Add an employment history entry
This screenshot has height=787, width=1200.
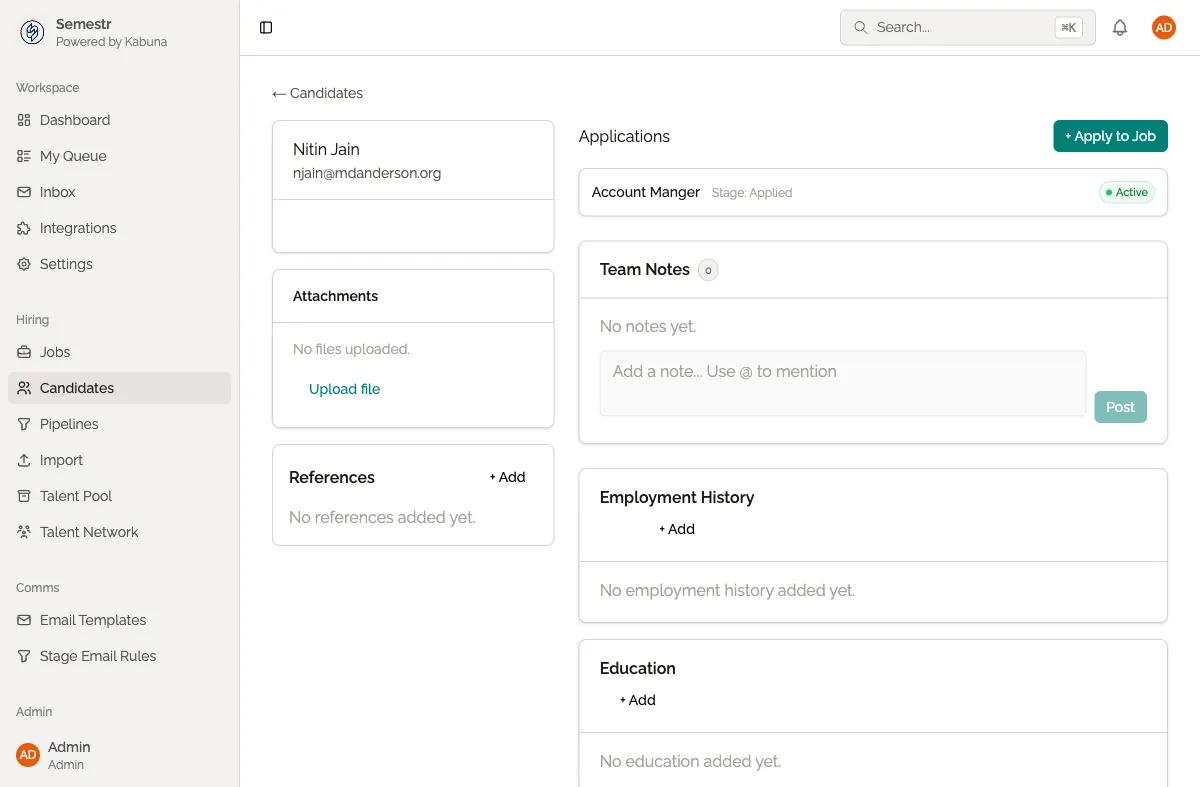[677, 529]
